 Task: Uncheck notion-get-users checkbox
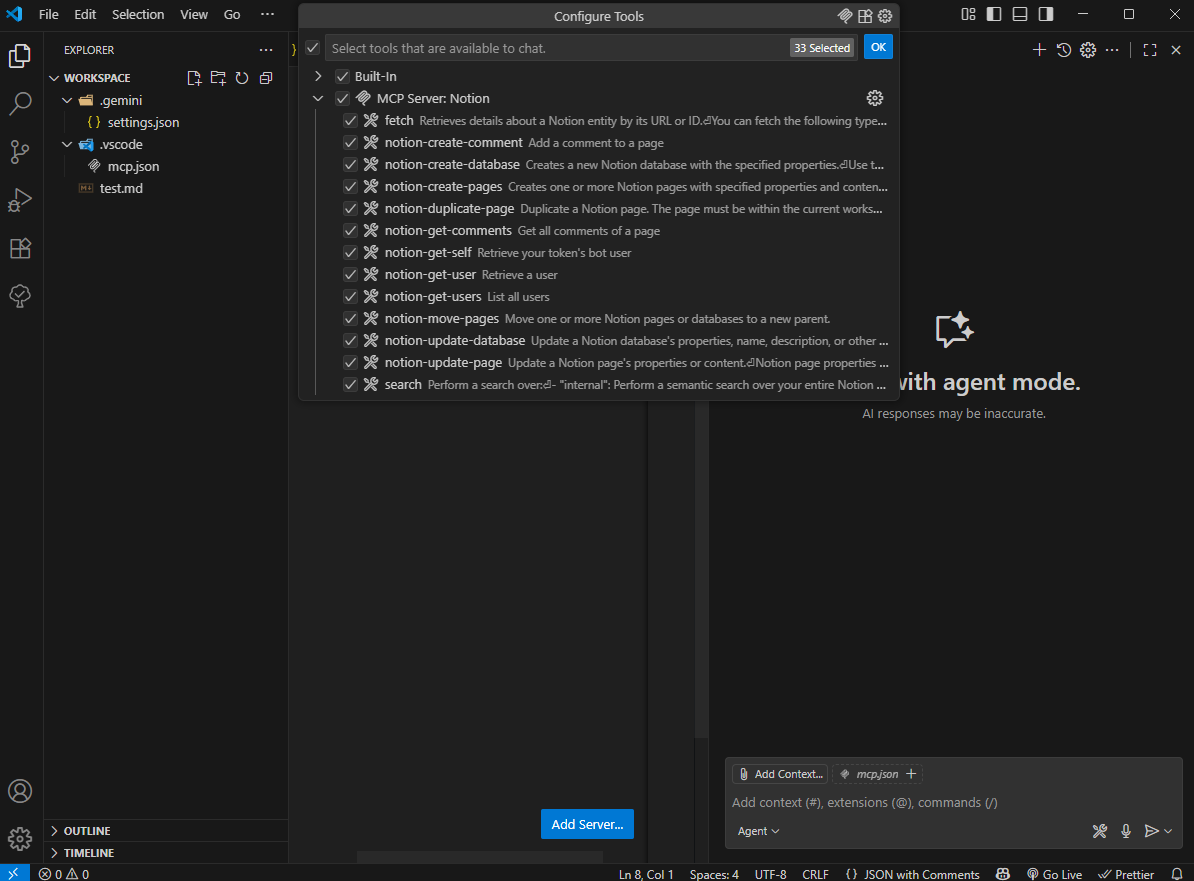(x=350, y=296)
